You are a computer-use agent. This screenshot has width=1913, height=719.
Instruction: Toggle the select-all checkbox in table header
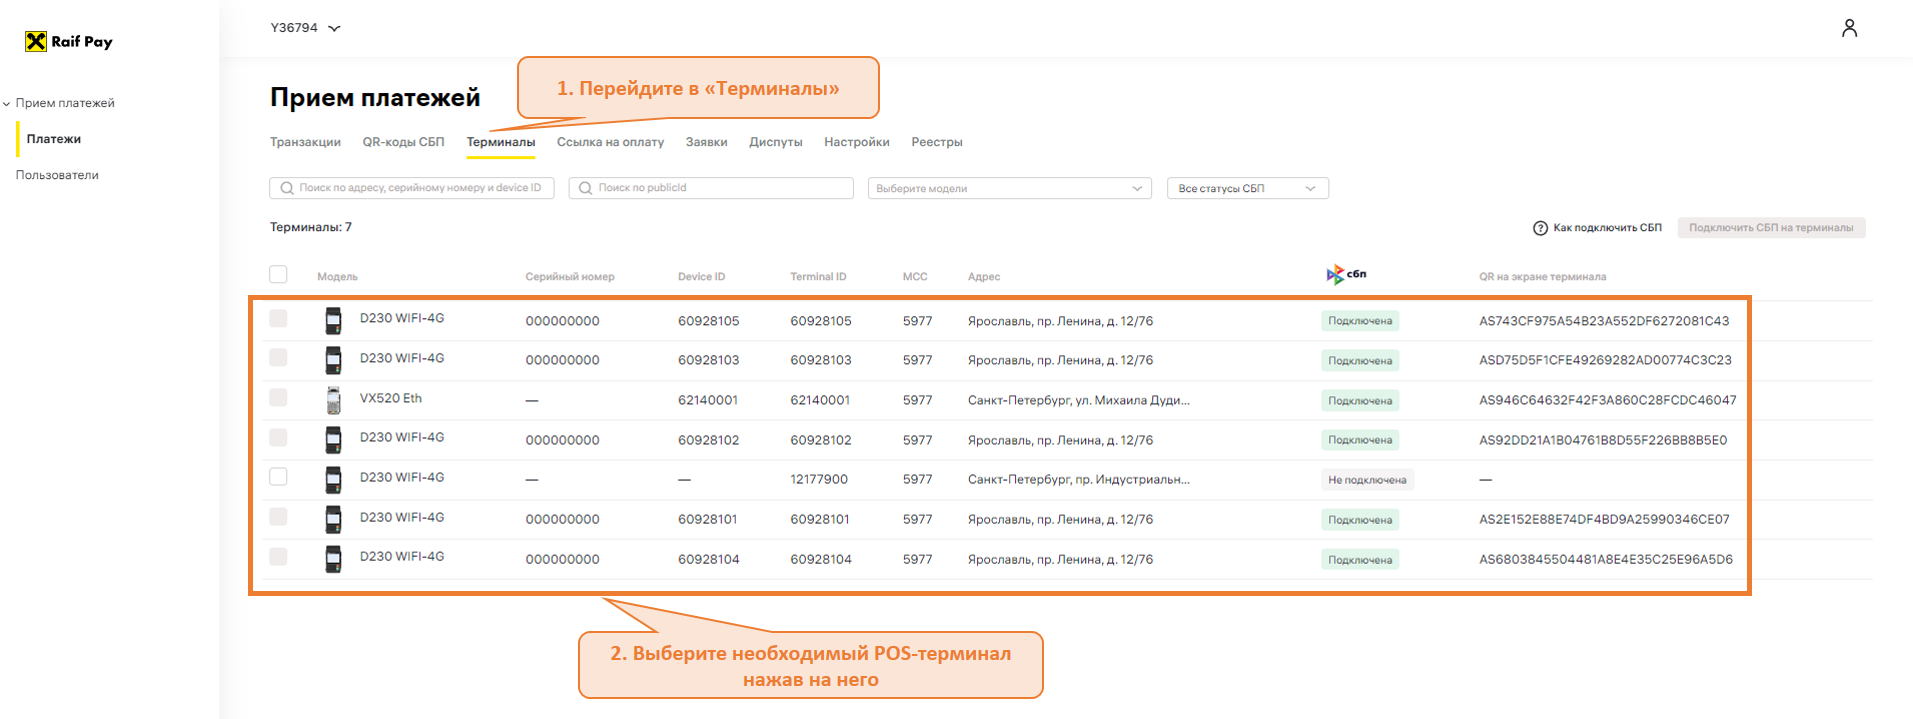(278, 275)
